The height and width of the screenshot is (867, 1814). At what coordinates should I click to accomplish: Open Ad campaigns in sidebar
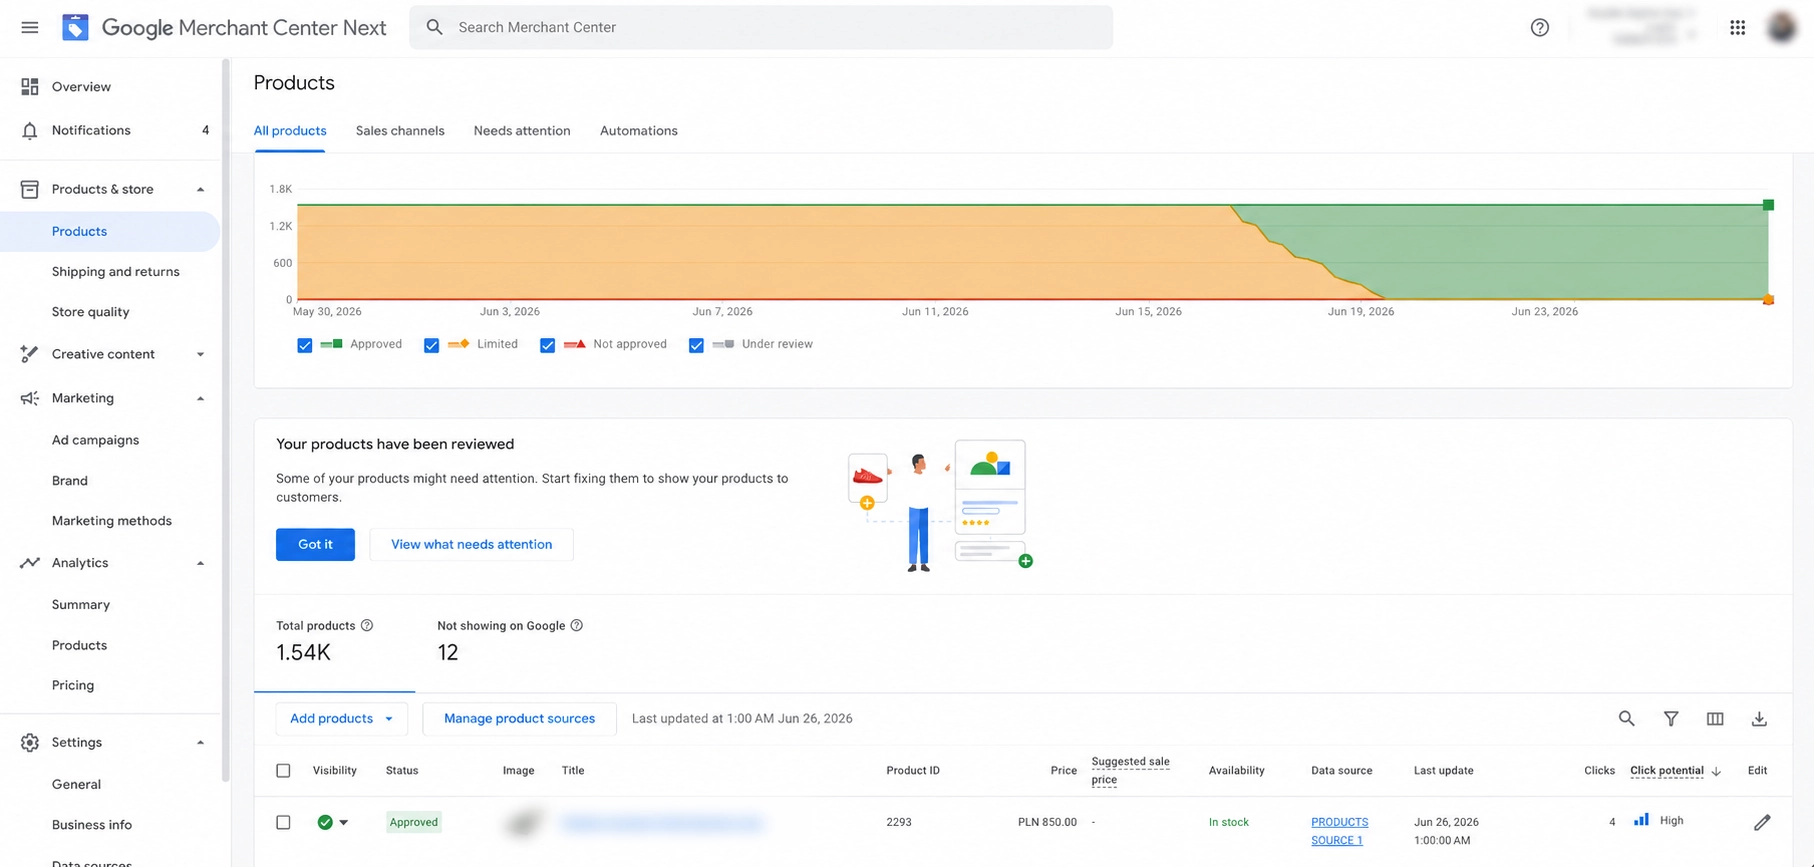click(95, 440)
